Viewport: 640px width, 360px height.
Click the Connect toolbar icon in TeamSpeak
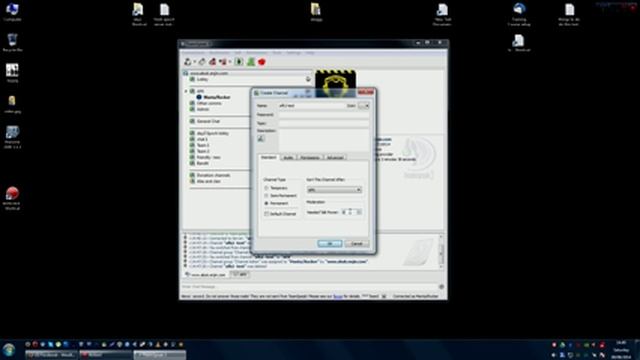pyautogui.click(x=187, y=62)
